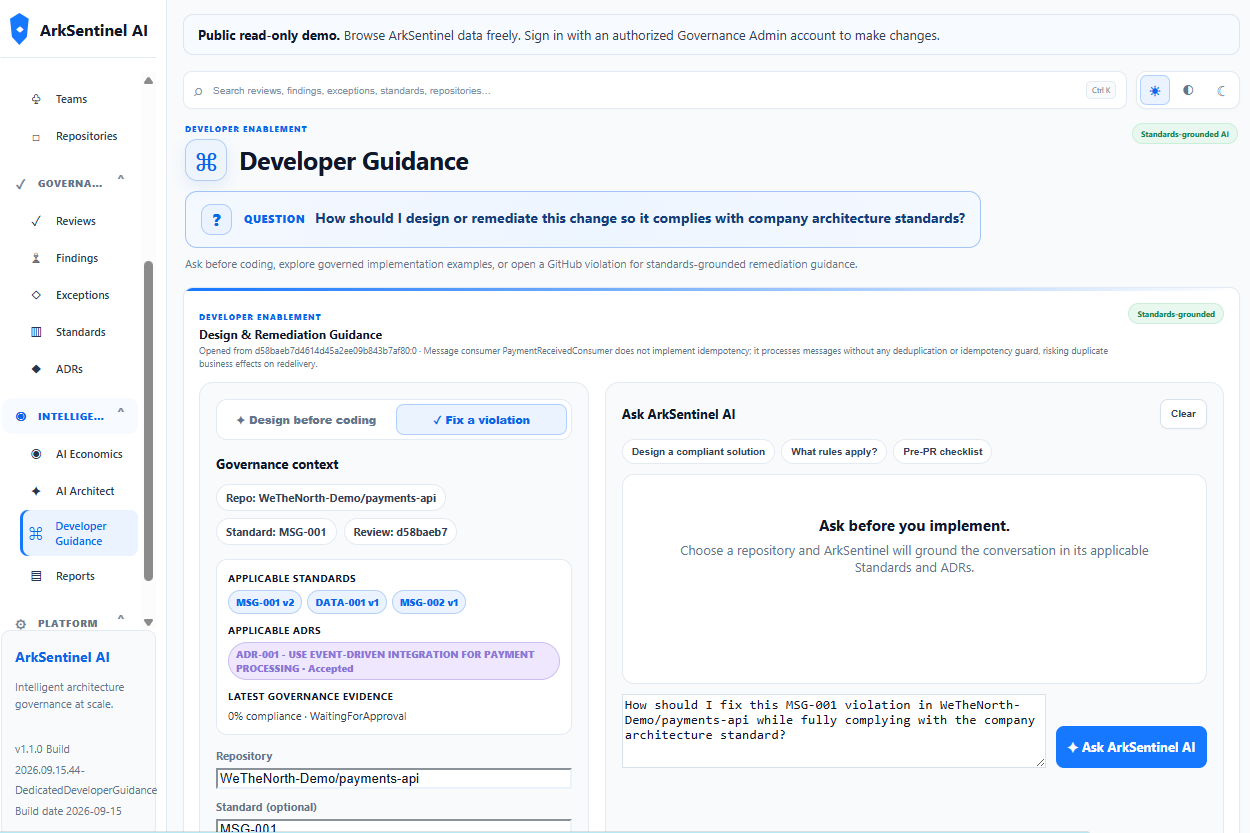Click Standard: MSG-001 context chip
1250x833 pixels.
pos(276,532)
